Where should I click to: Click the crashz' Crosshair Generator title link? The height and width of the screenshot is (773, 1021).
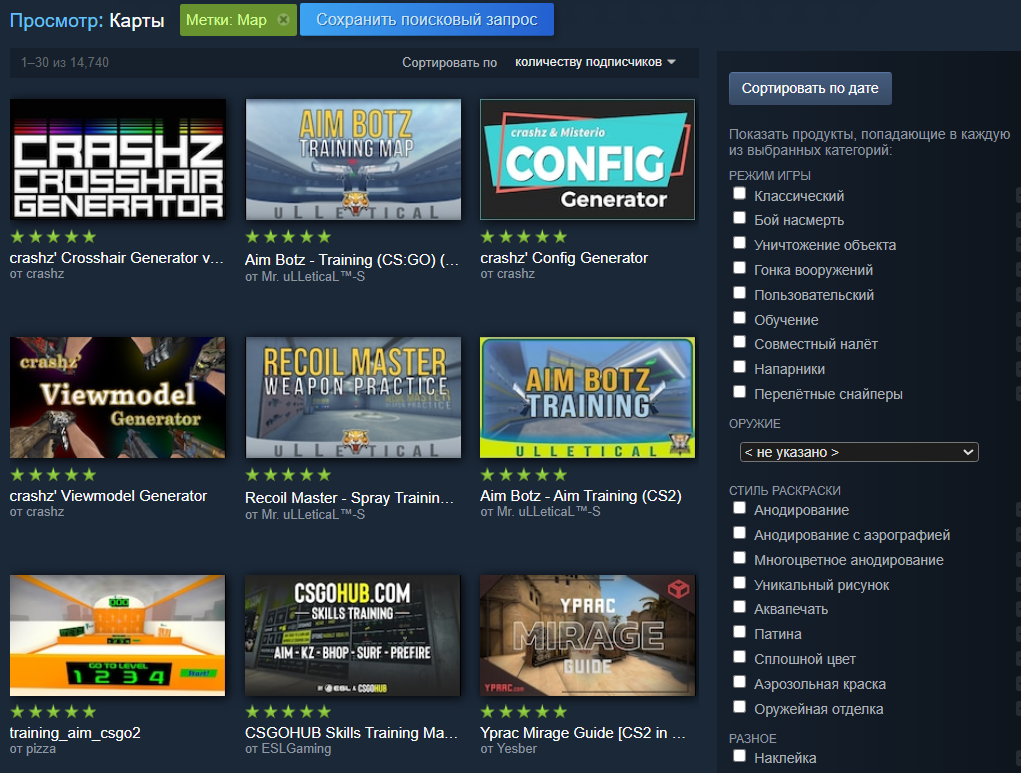click(x=117, y=258)
